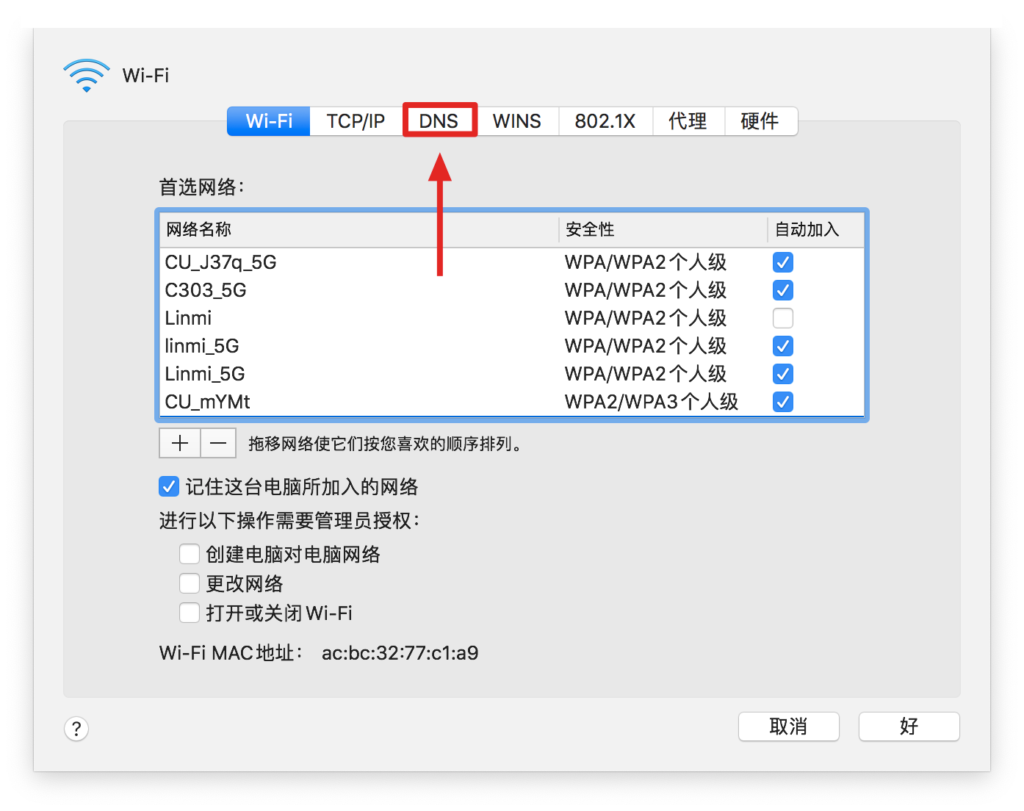
Task: Open help with the question mark button
Action: coord(76,728)
